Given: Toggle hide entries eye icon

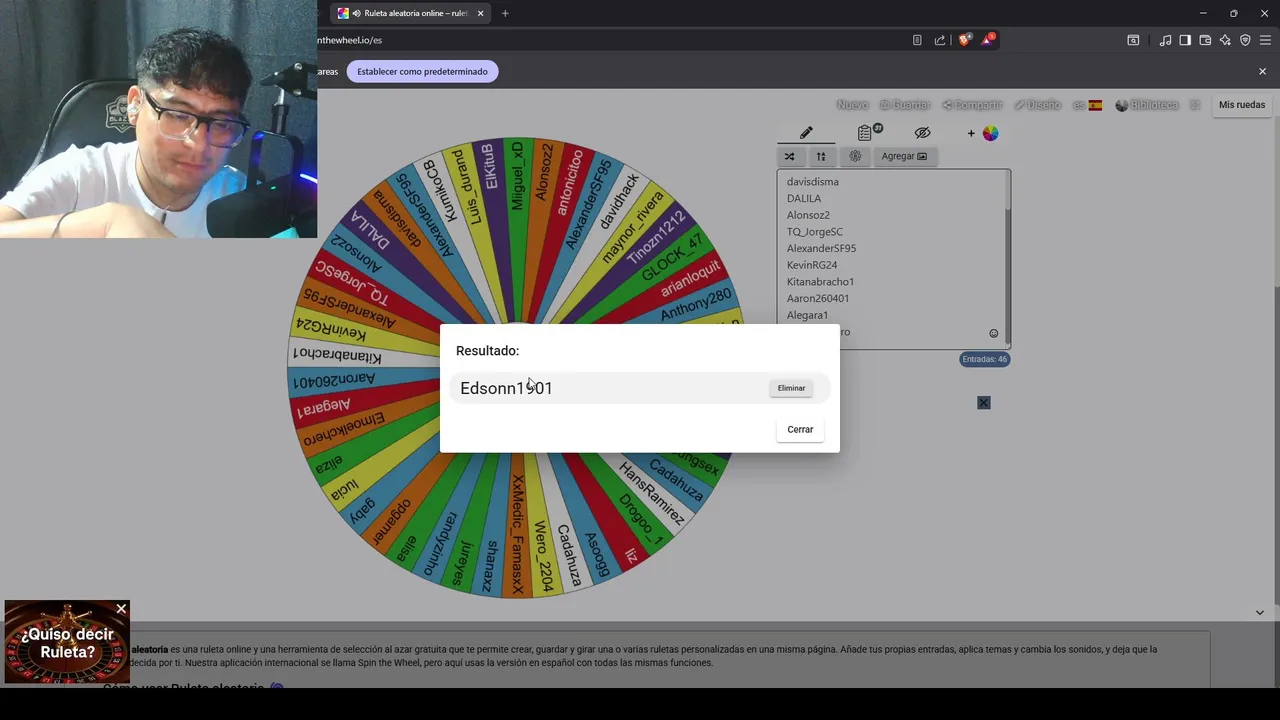Looking at the screenshot, I should (922, 133).
